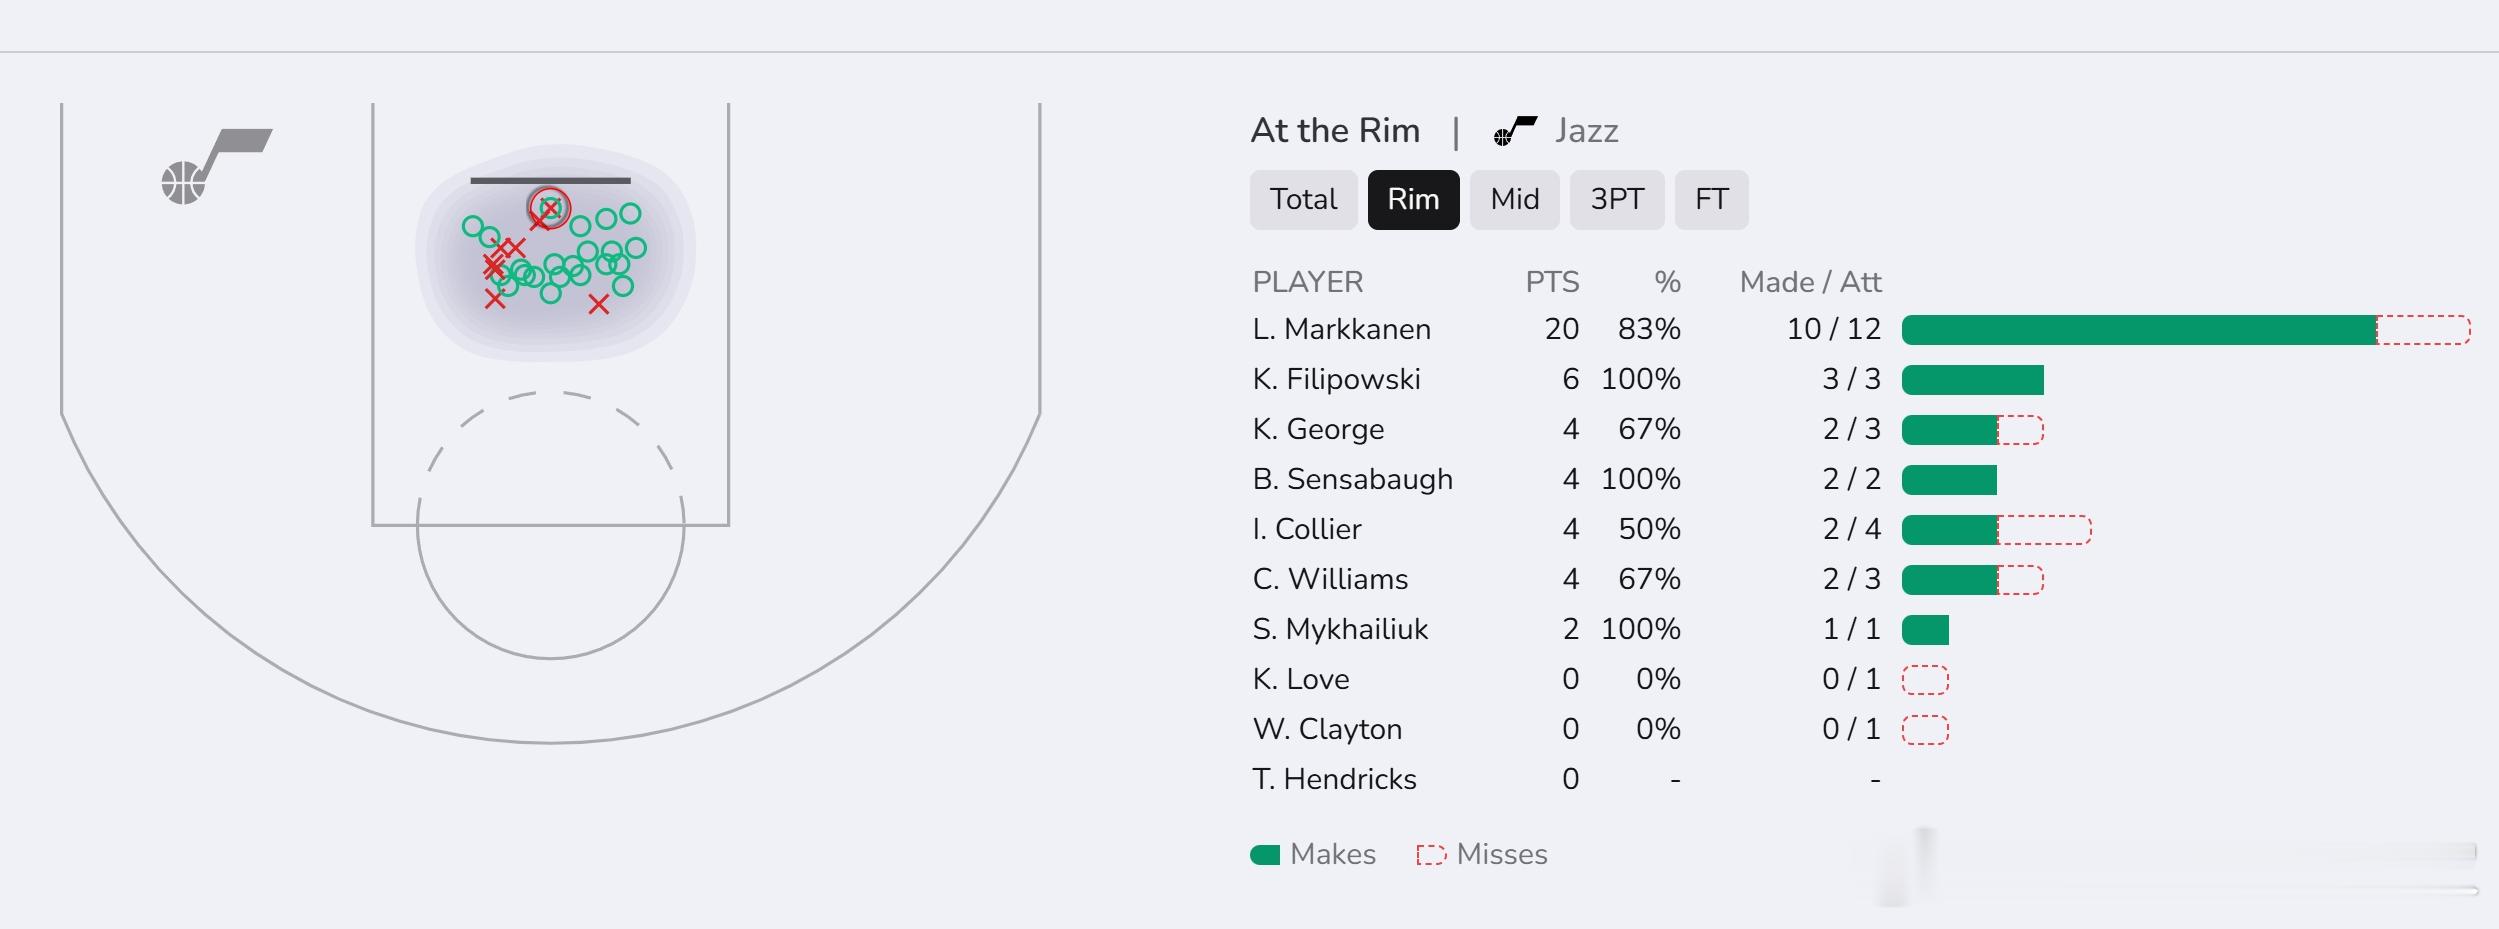Select the leftmost green circle made shot
Screen dimensions: 2499x929
click(473, 226)
